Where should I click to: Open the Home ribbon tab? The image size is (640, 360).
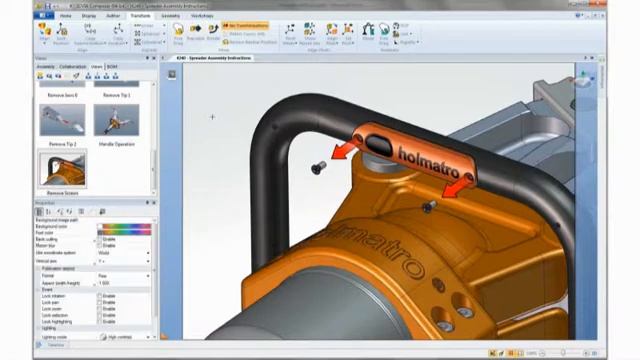pos(65,16)
